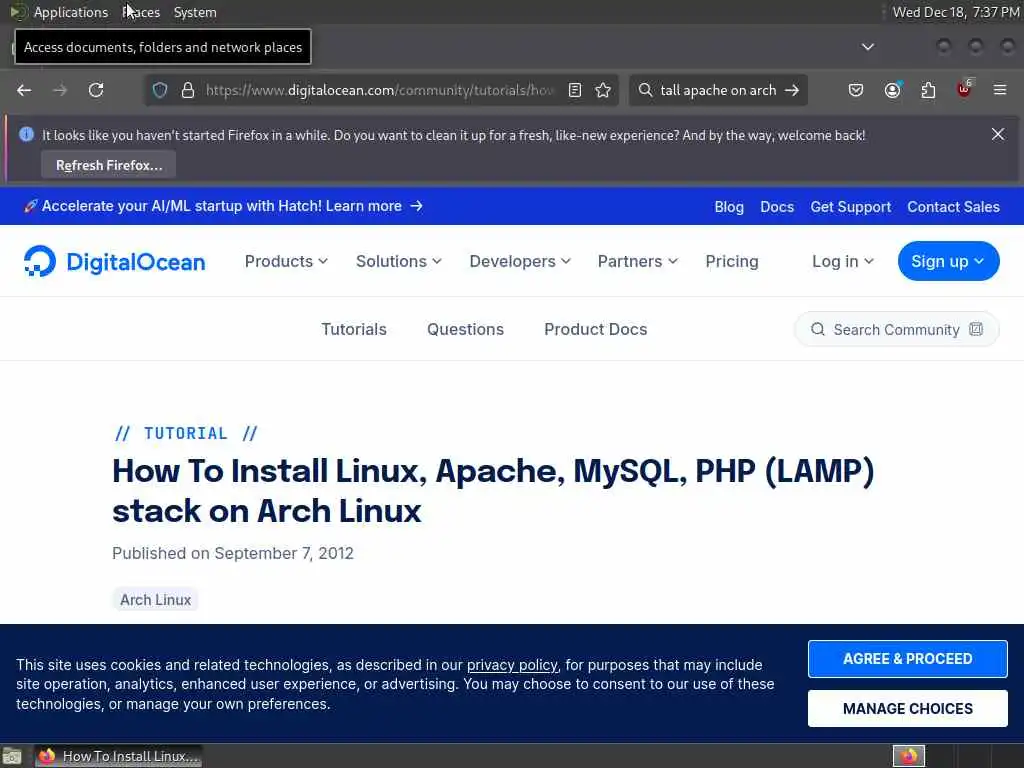Open the Pricing link
1024x768 pixels.
731,261
